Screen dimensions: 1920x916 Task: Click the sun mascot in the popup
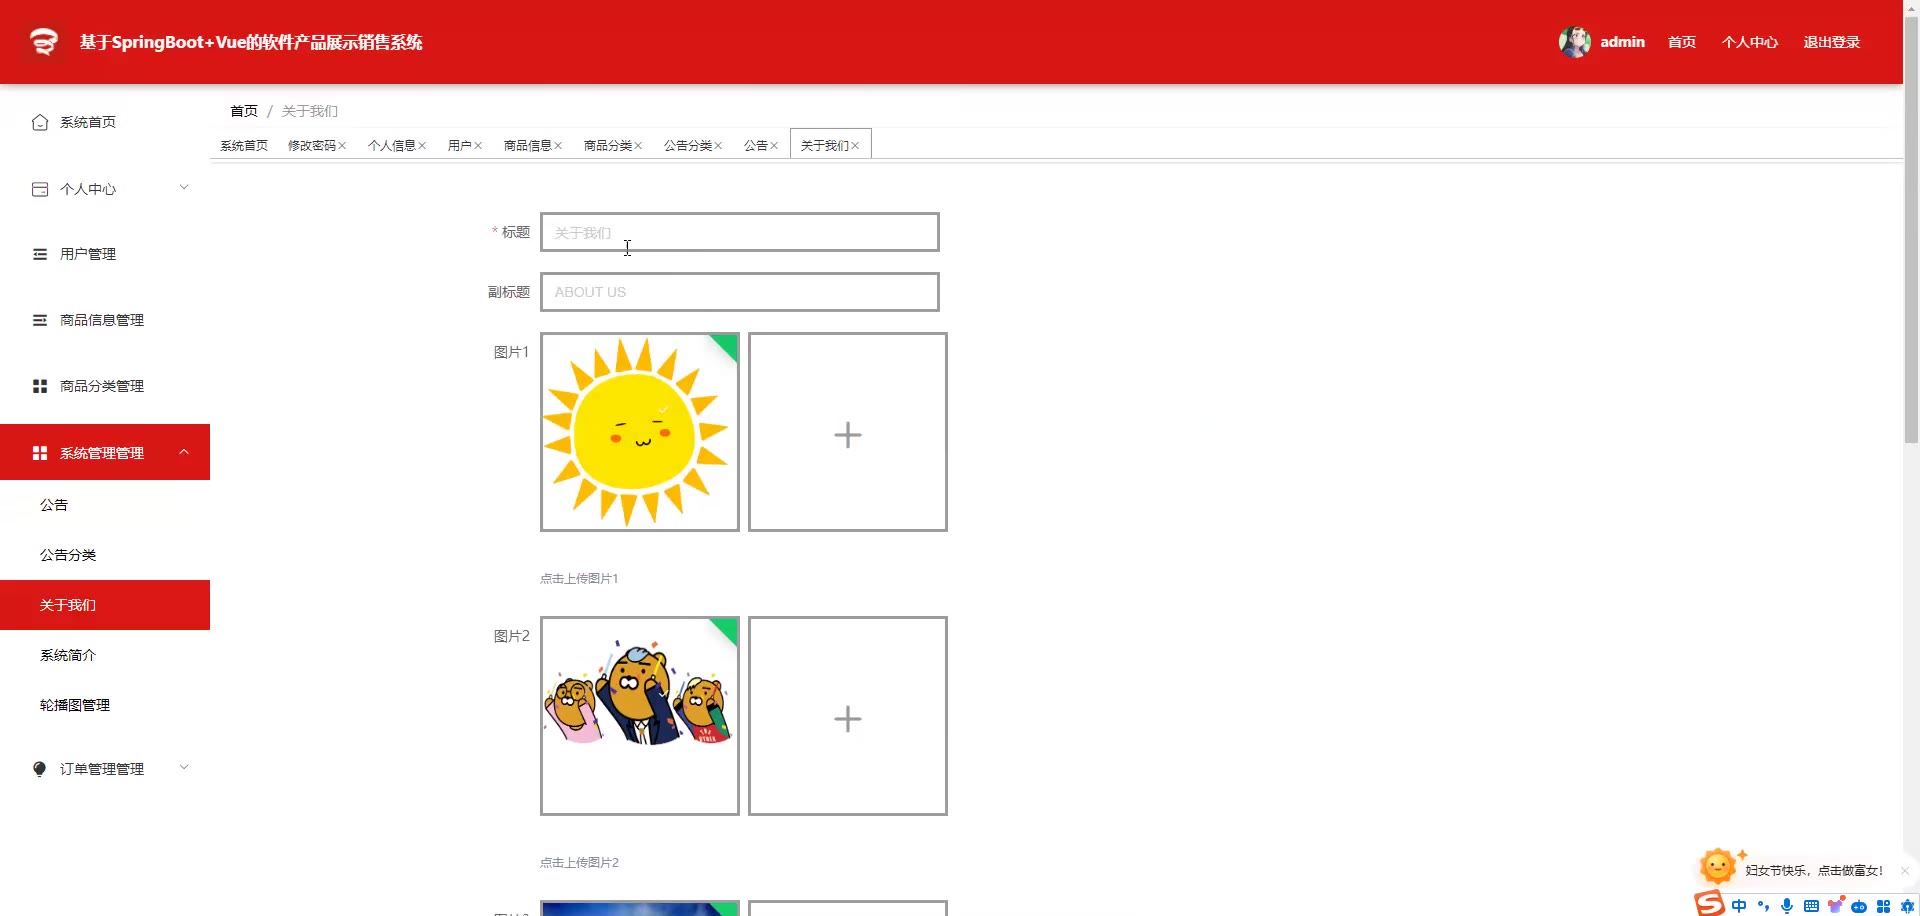coord(1718,866)
